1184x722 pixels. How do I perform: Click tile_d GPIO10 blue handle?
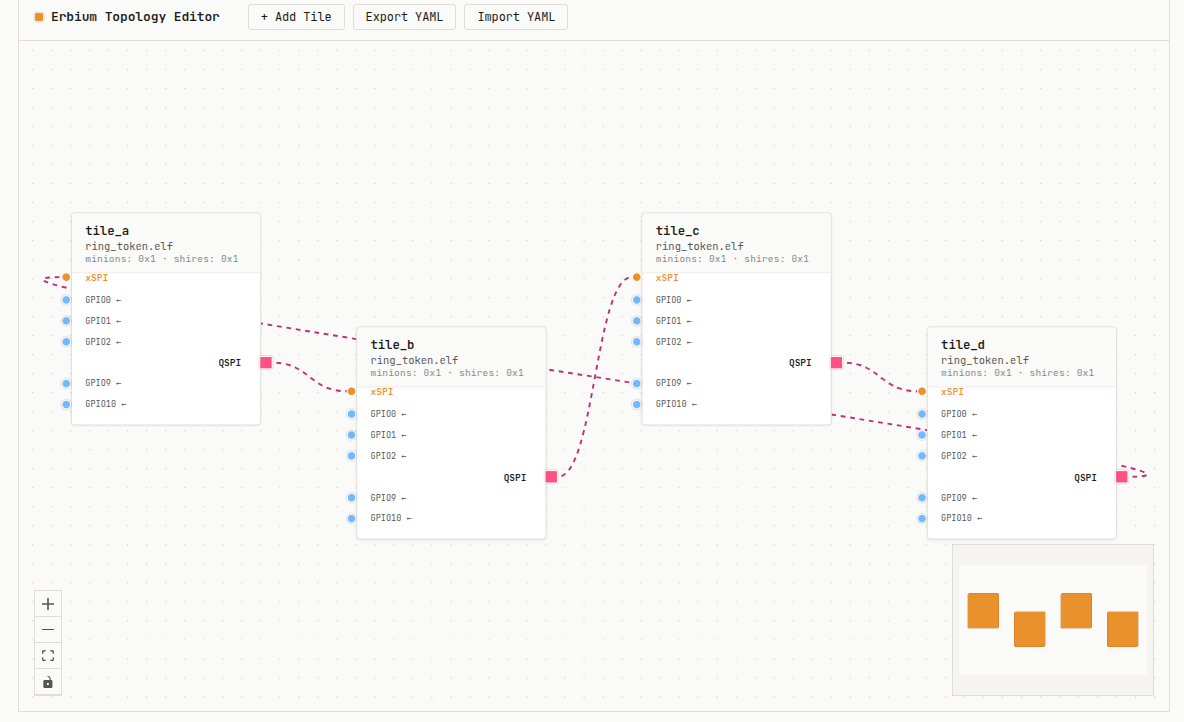922,518
